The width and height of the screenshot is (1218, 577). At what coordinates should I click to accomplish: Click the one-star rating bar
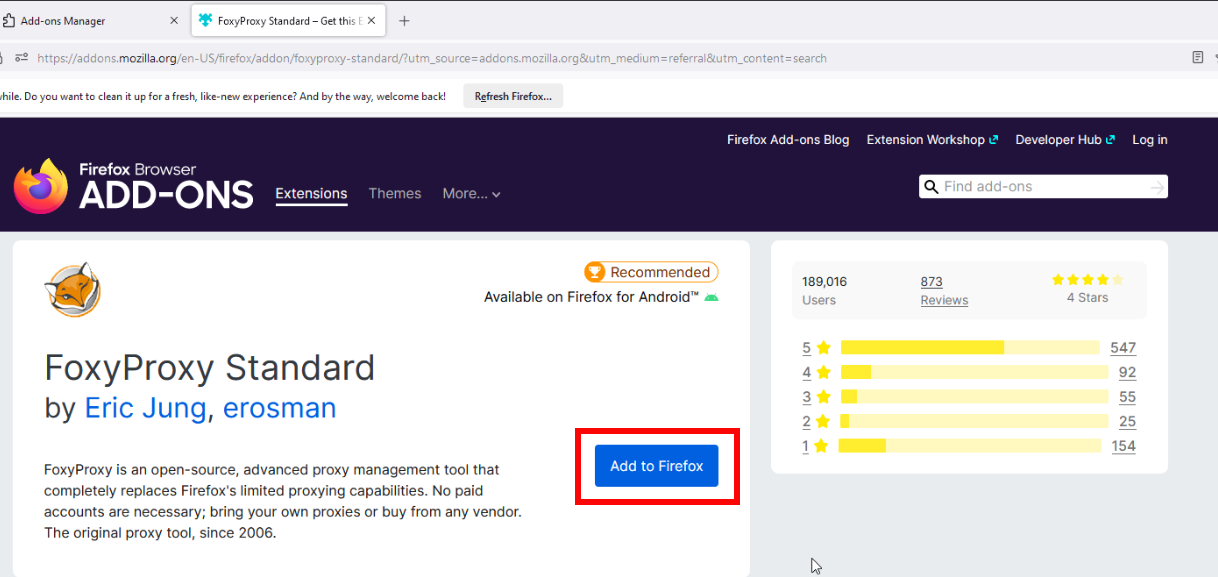point(970,446)
